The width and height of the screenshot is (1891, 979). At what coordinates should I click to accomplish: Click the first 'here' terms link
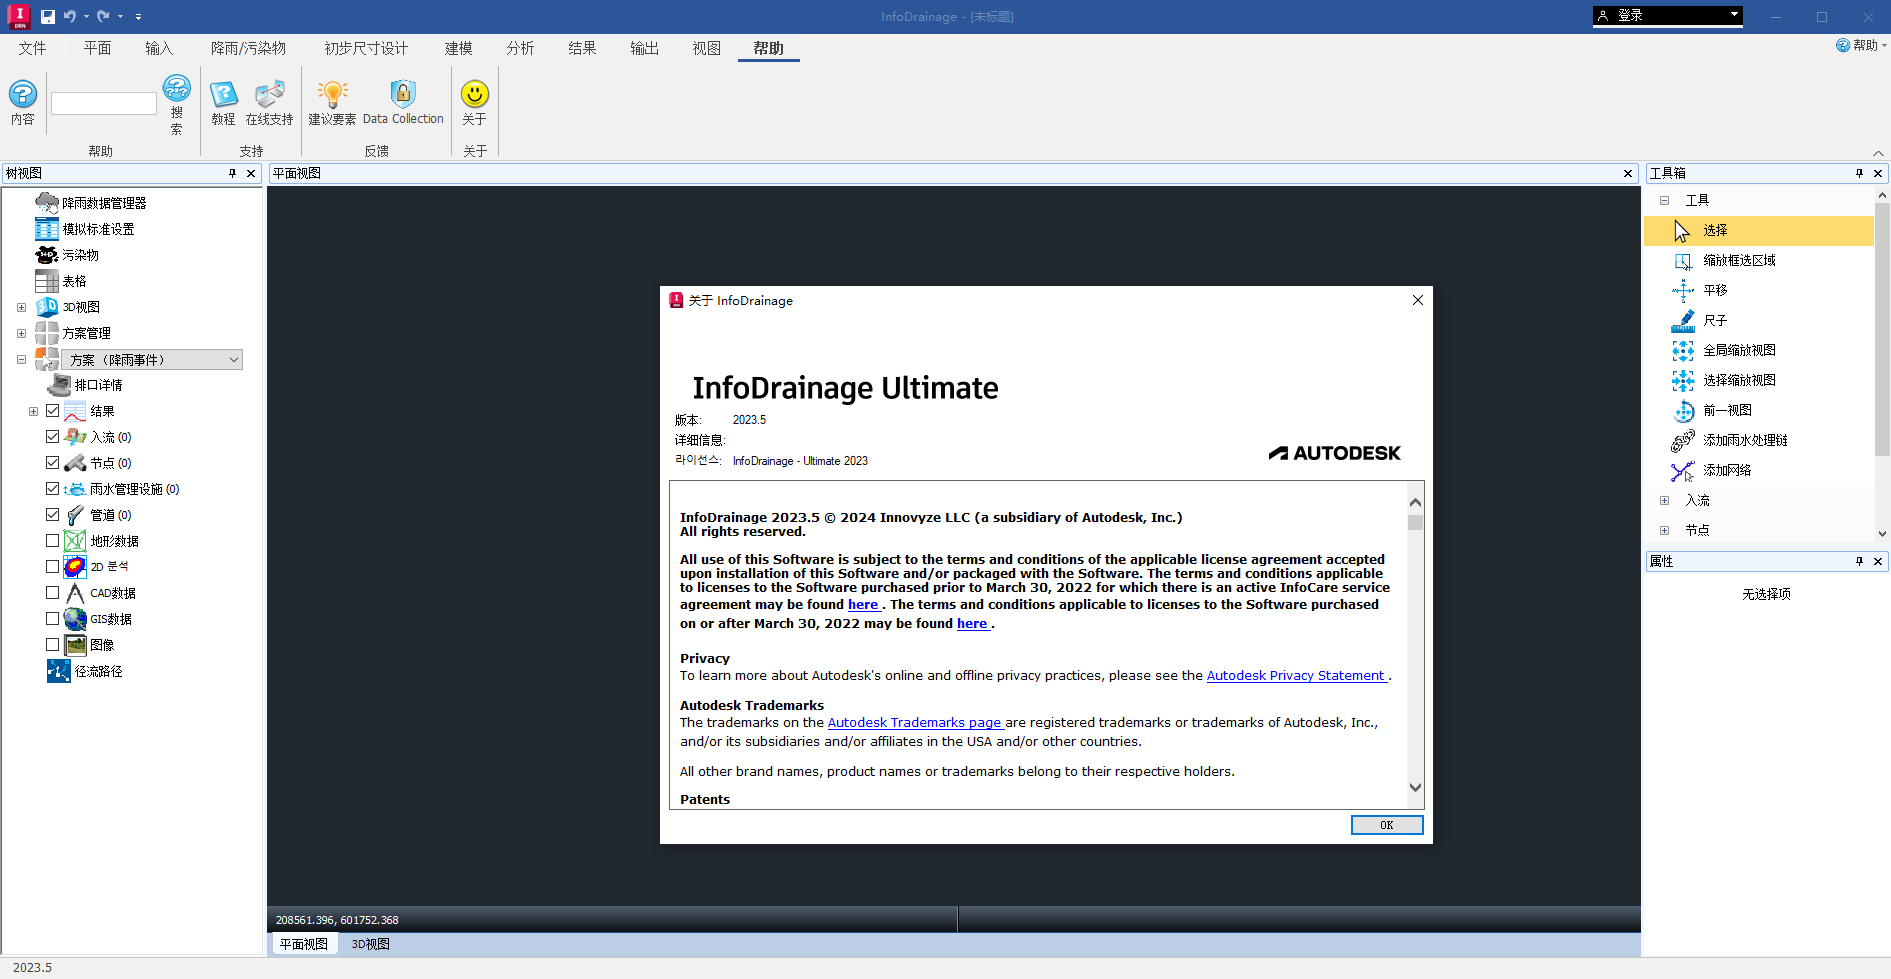pos(863,605)
